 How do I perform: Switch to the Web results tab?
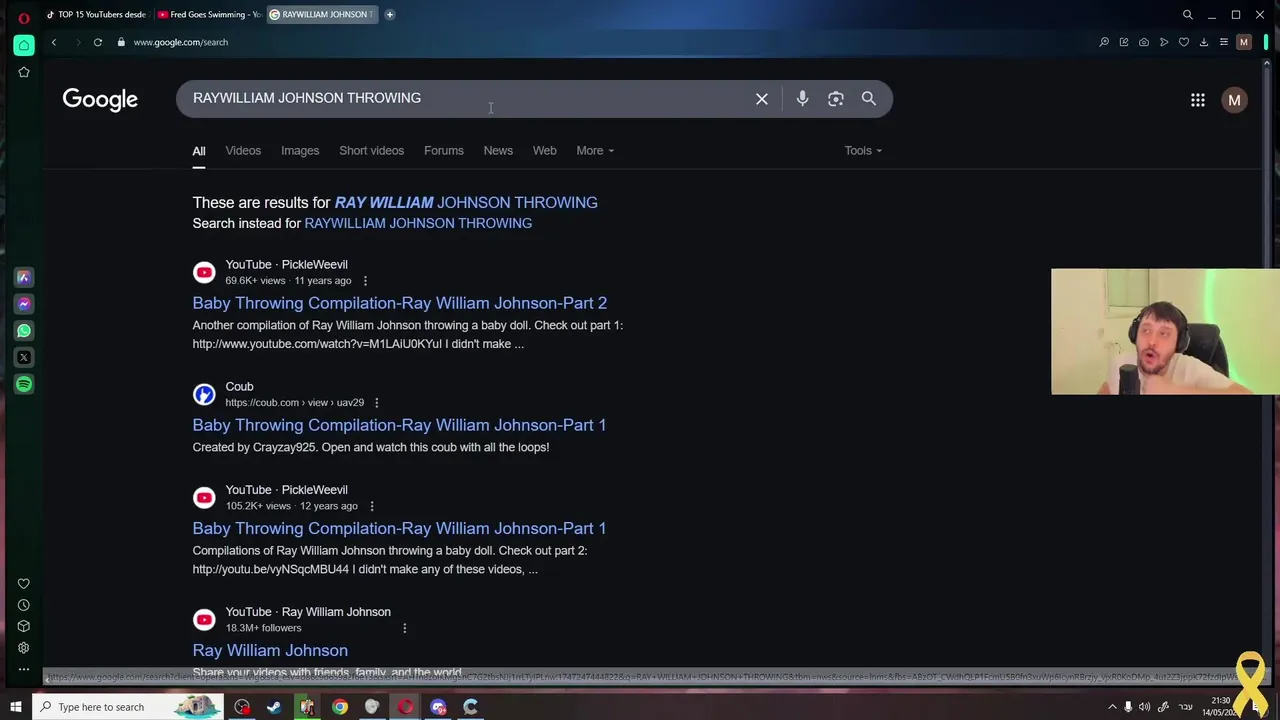pos(544,151)
